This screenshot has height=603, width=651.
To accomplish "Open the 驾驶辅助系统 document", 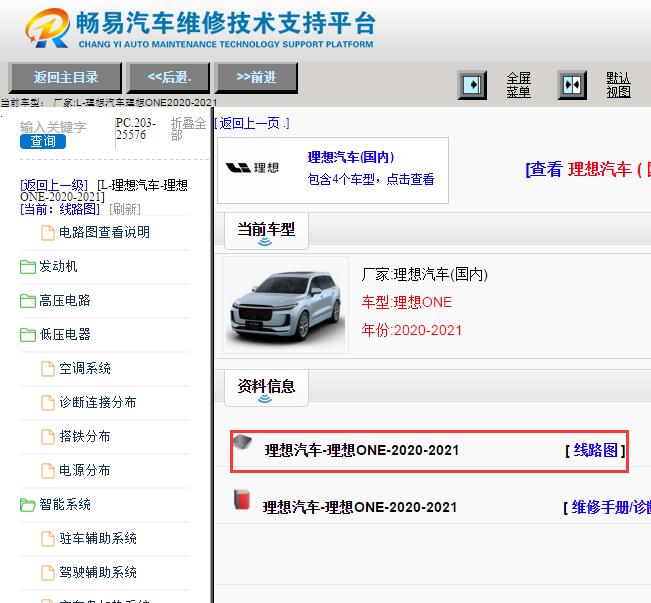I will coord(98,573).
